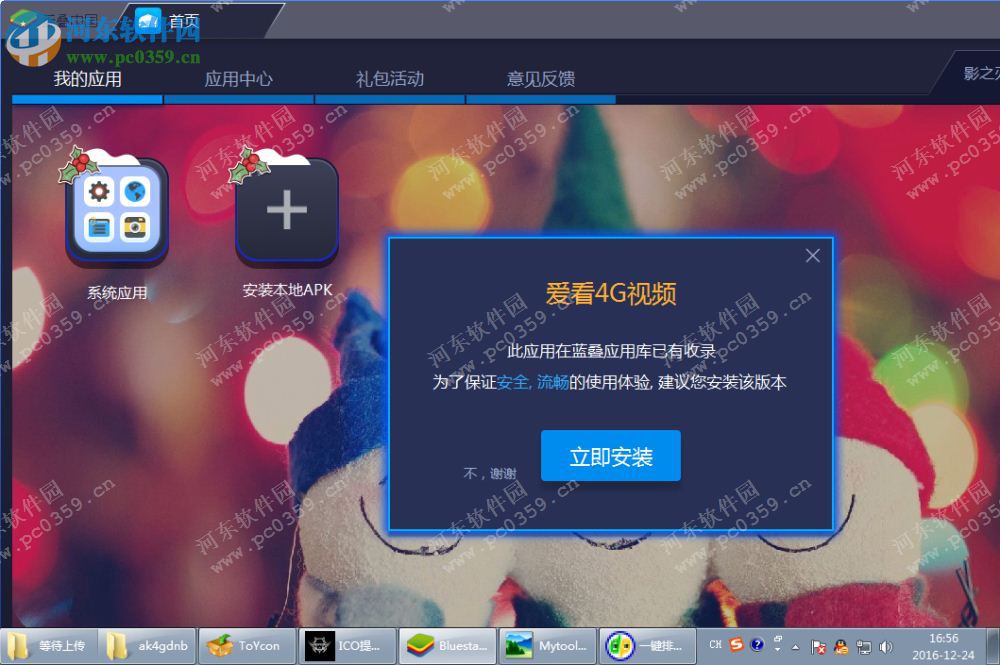Click the network status icon in the tray
Screen dimensions: 1000x665
862,647
